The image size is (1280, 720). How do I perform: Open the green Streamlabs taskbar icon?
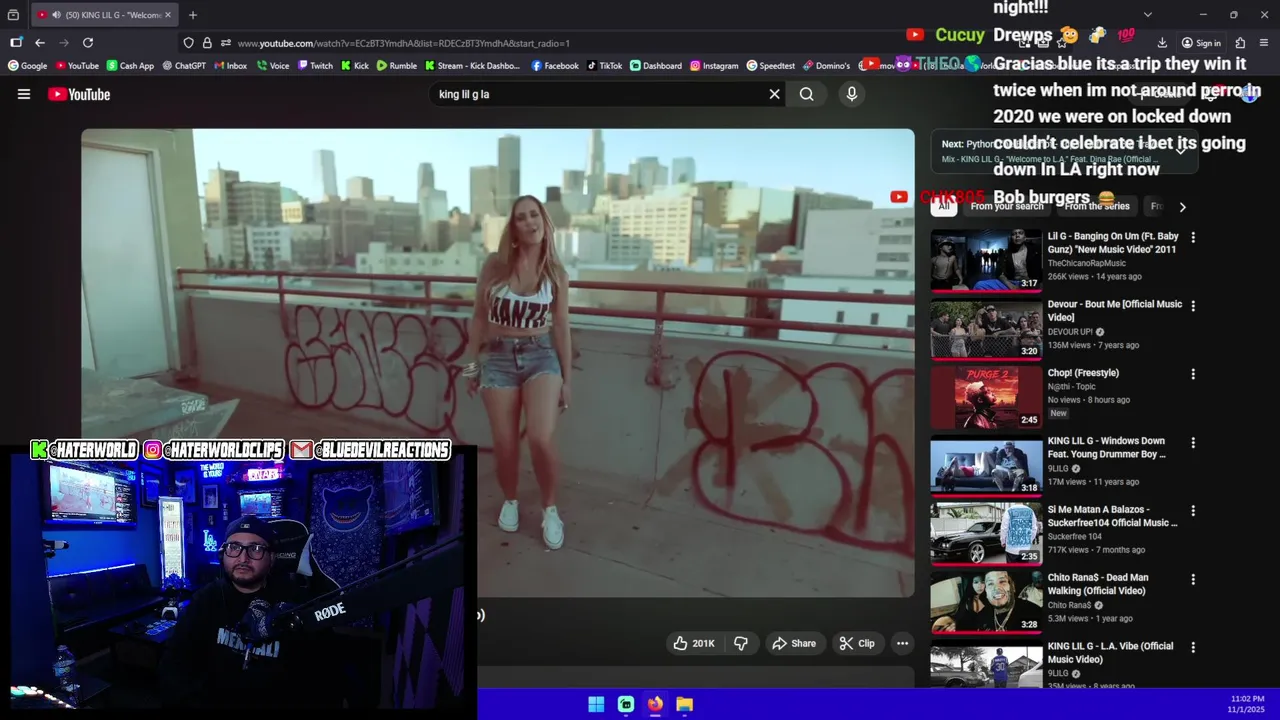626,704
